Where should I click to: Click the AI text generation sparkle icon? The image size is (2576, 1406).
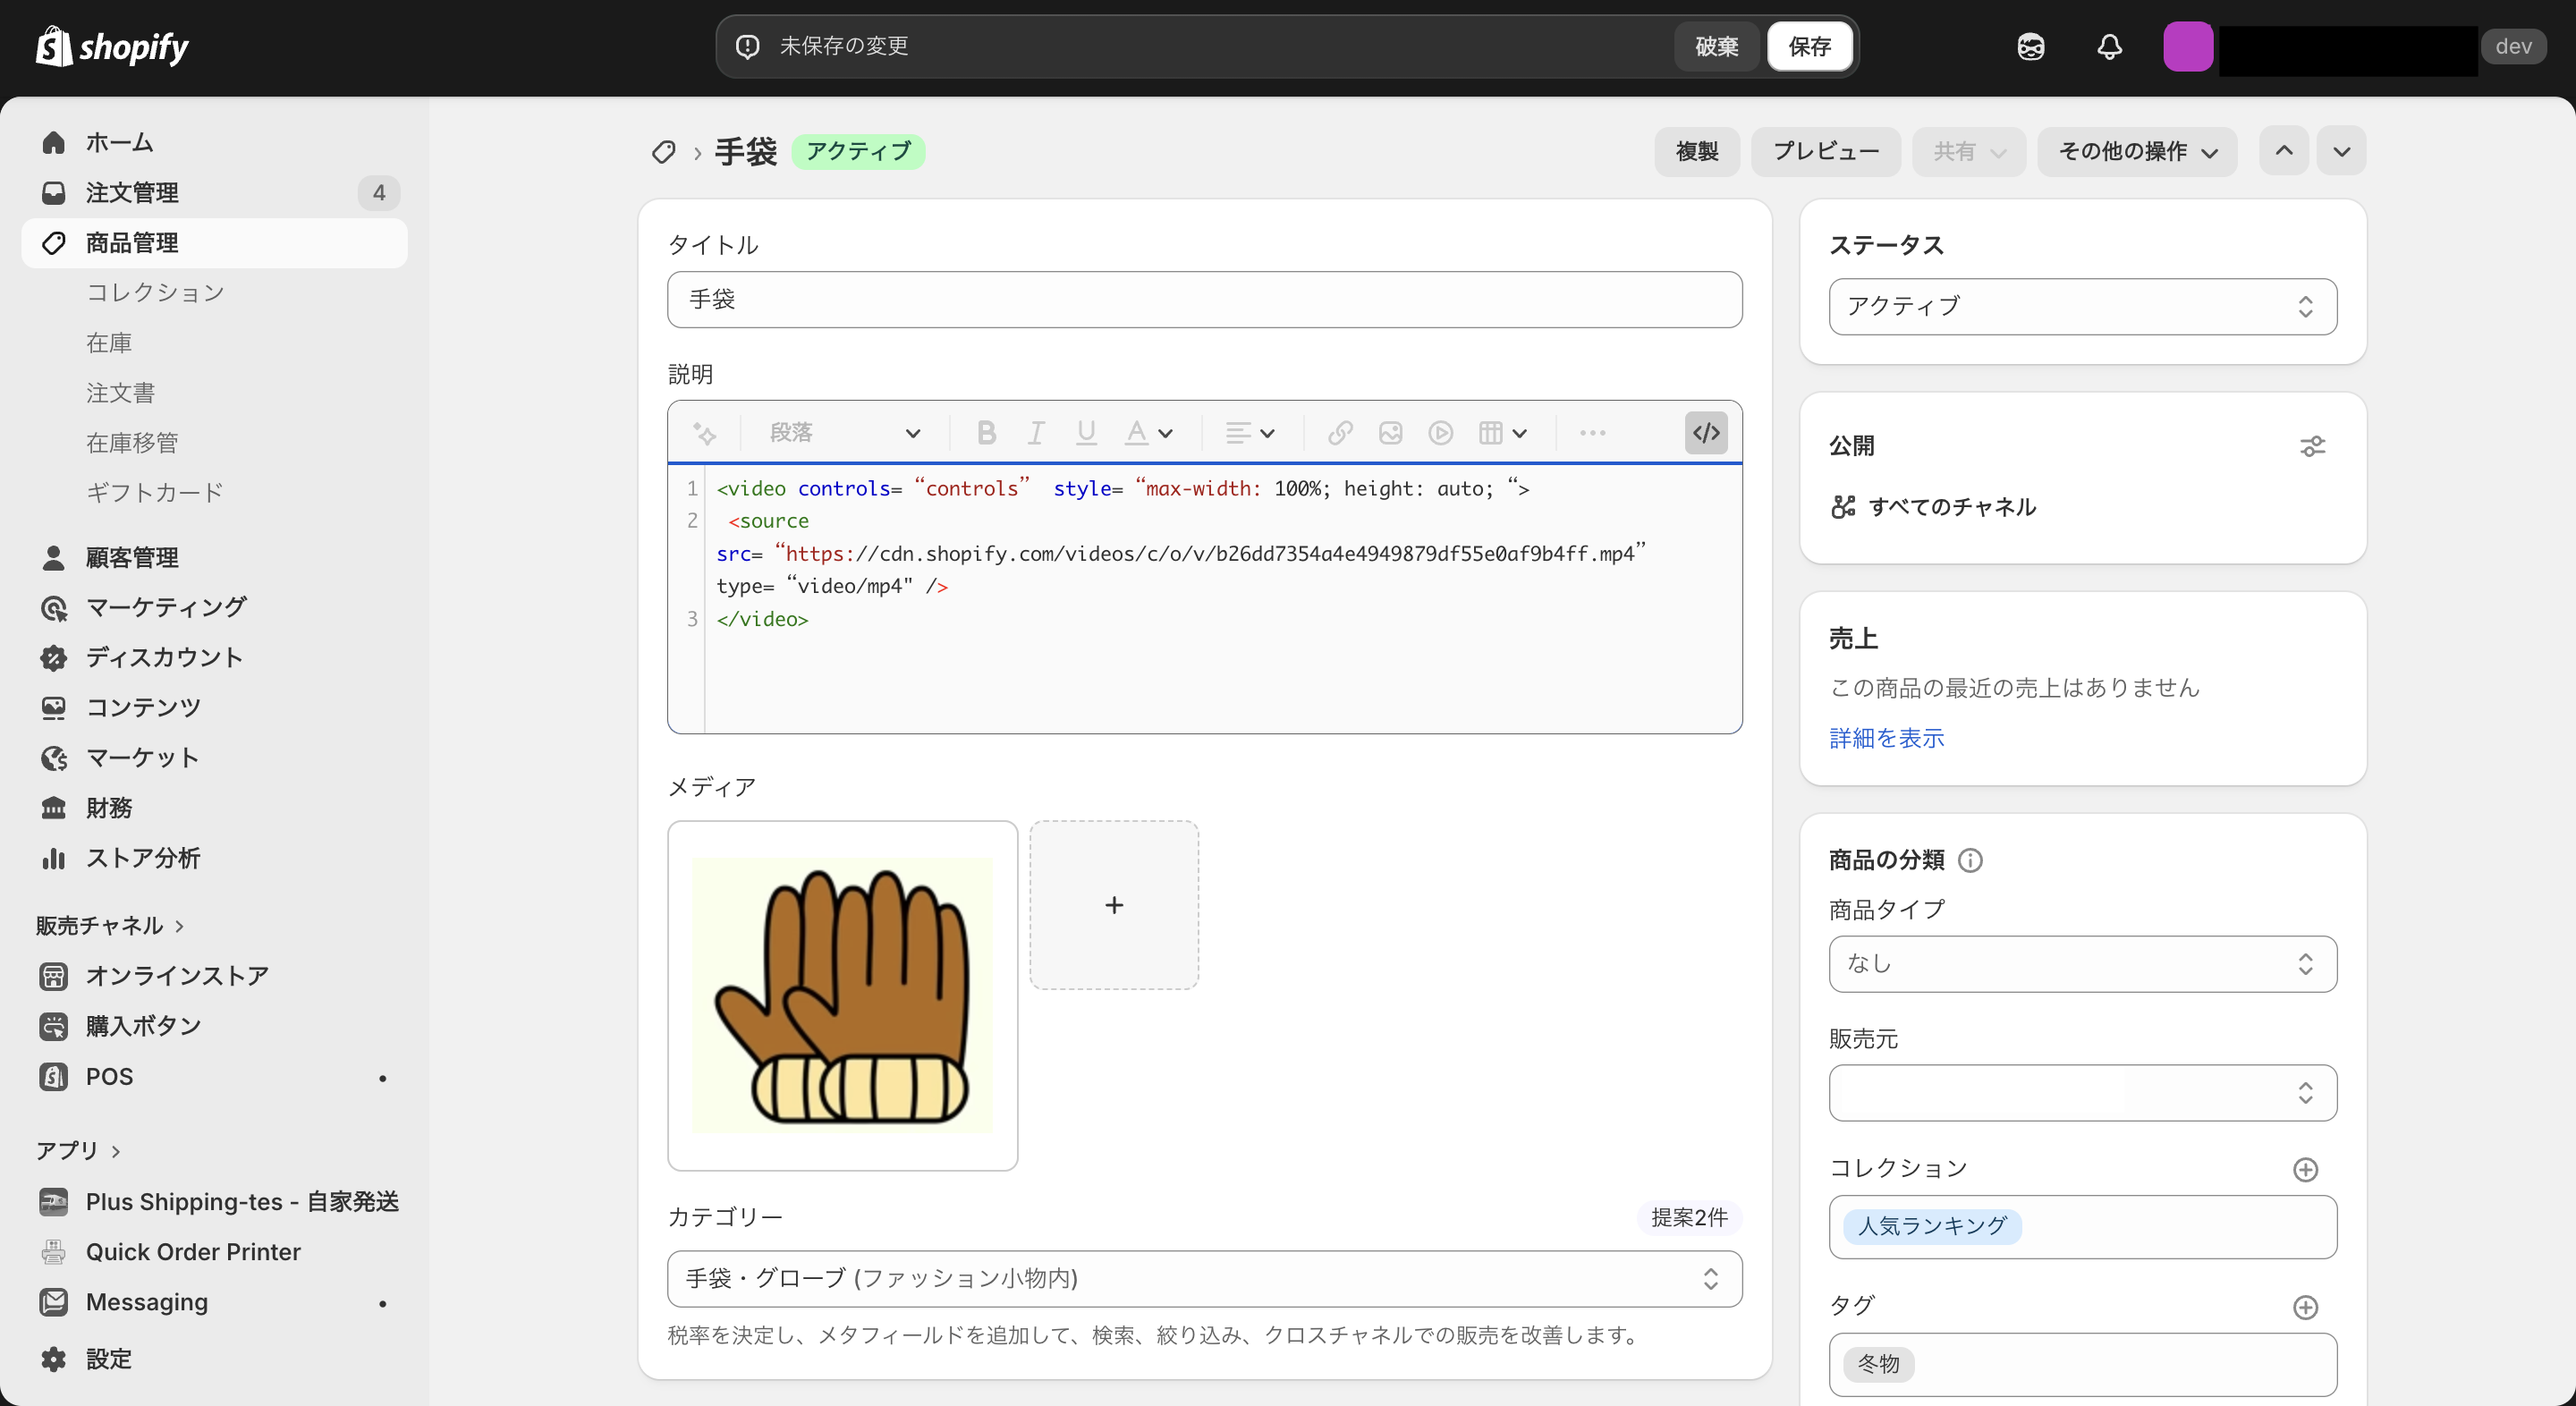click(704, 433)
